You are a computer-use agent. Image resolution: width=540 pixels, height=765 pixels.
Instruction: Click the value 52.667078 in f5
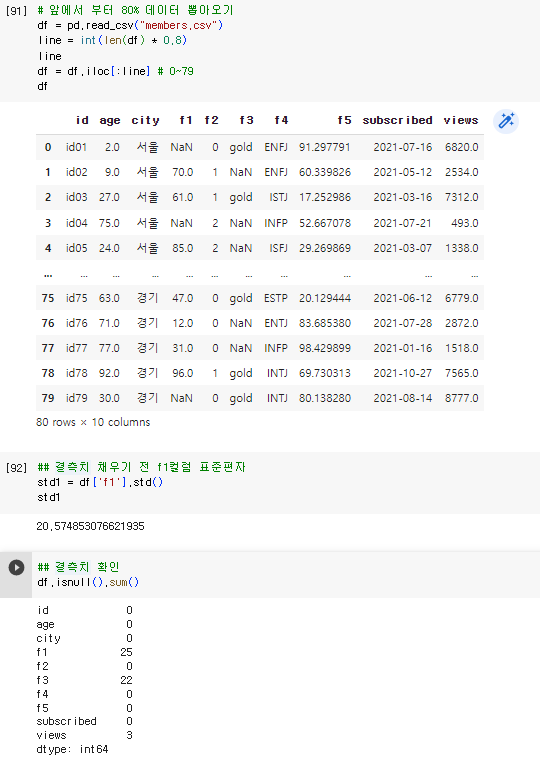tap(325, 223)
